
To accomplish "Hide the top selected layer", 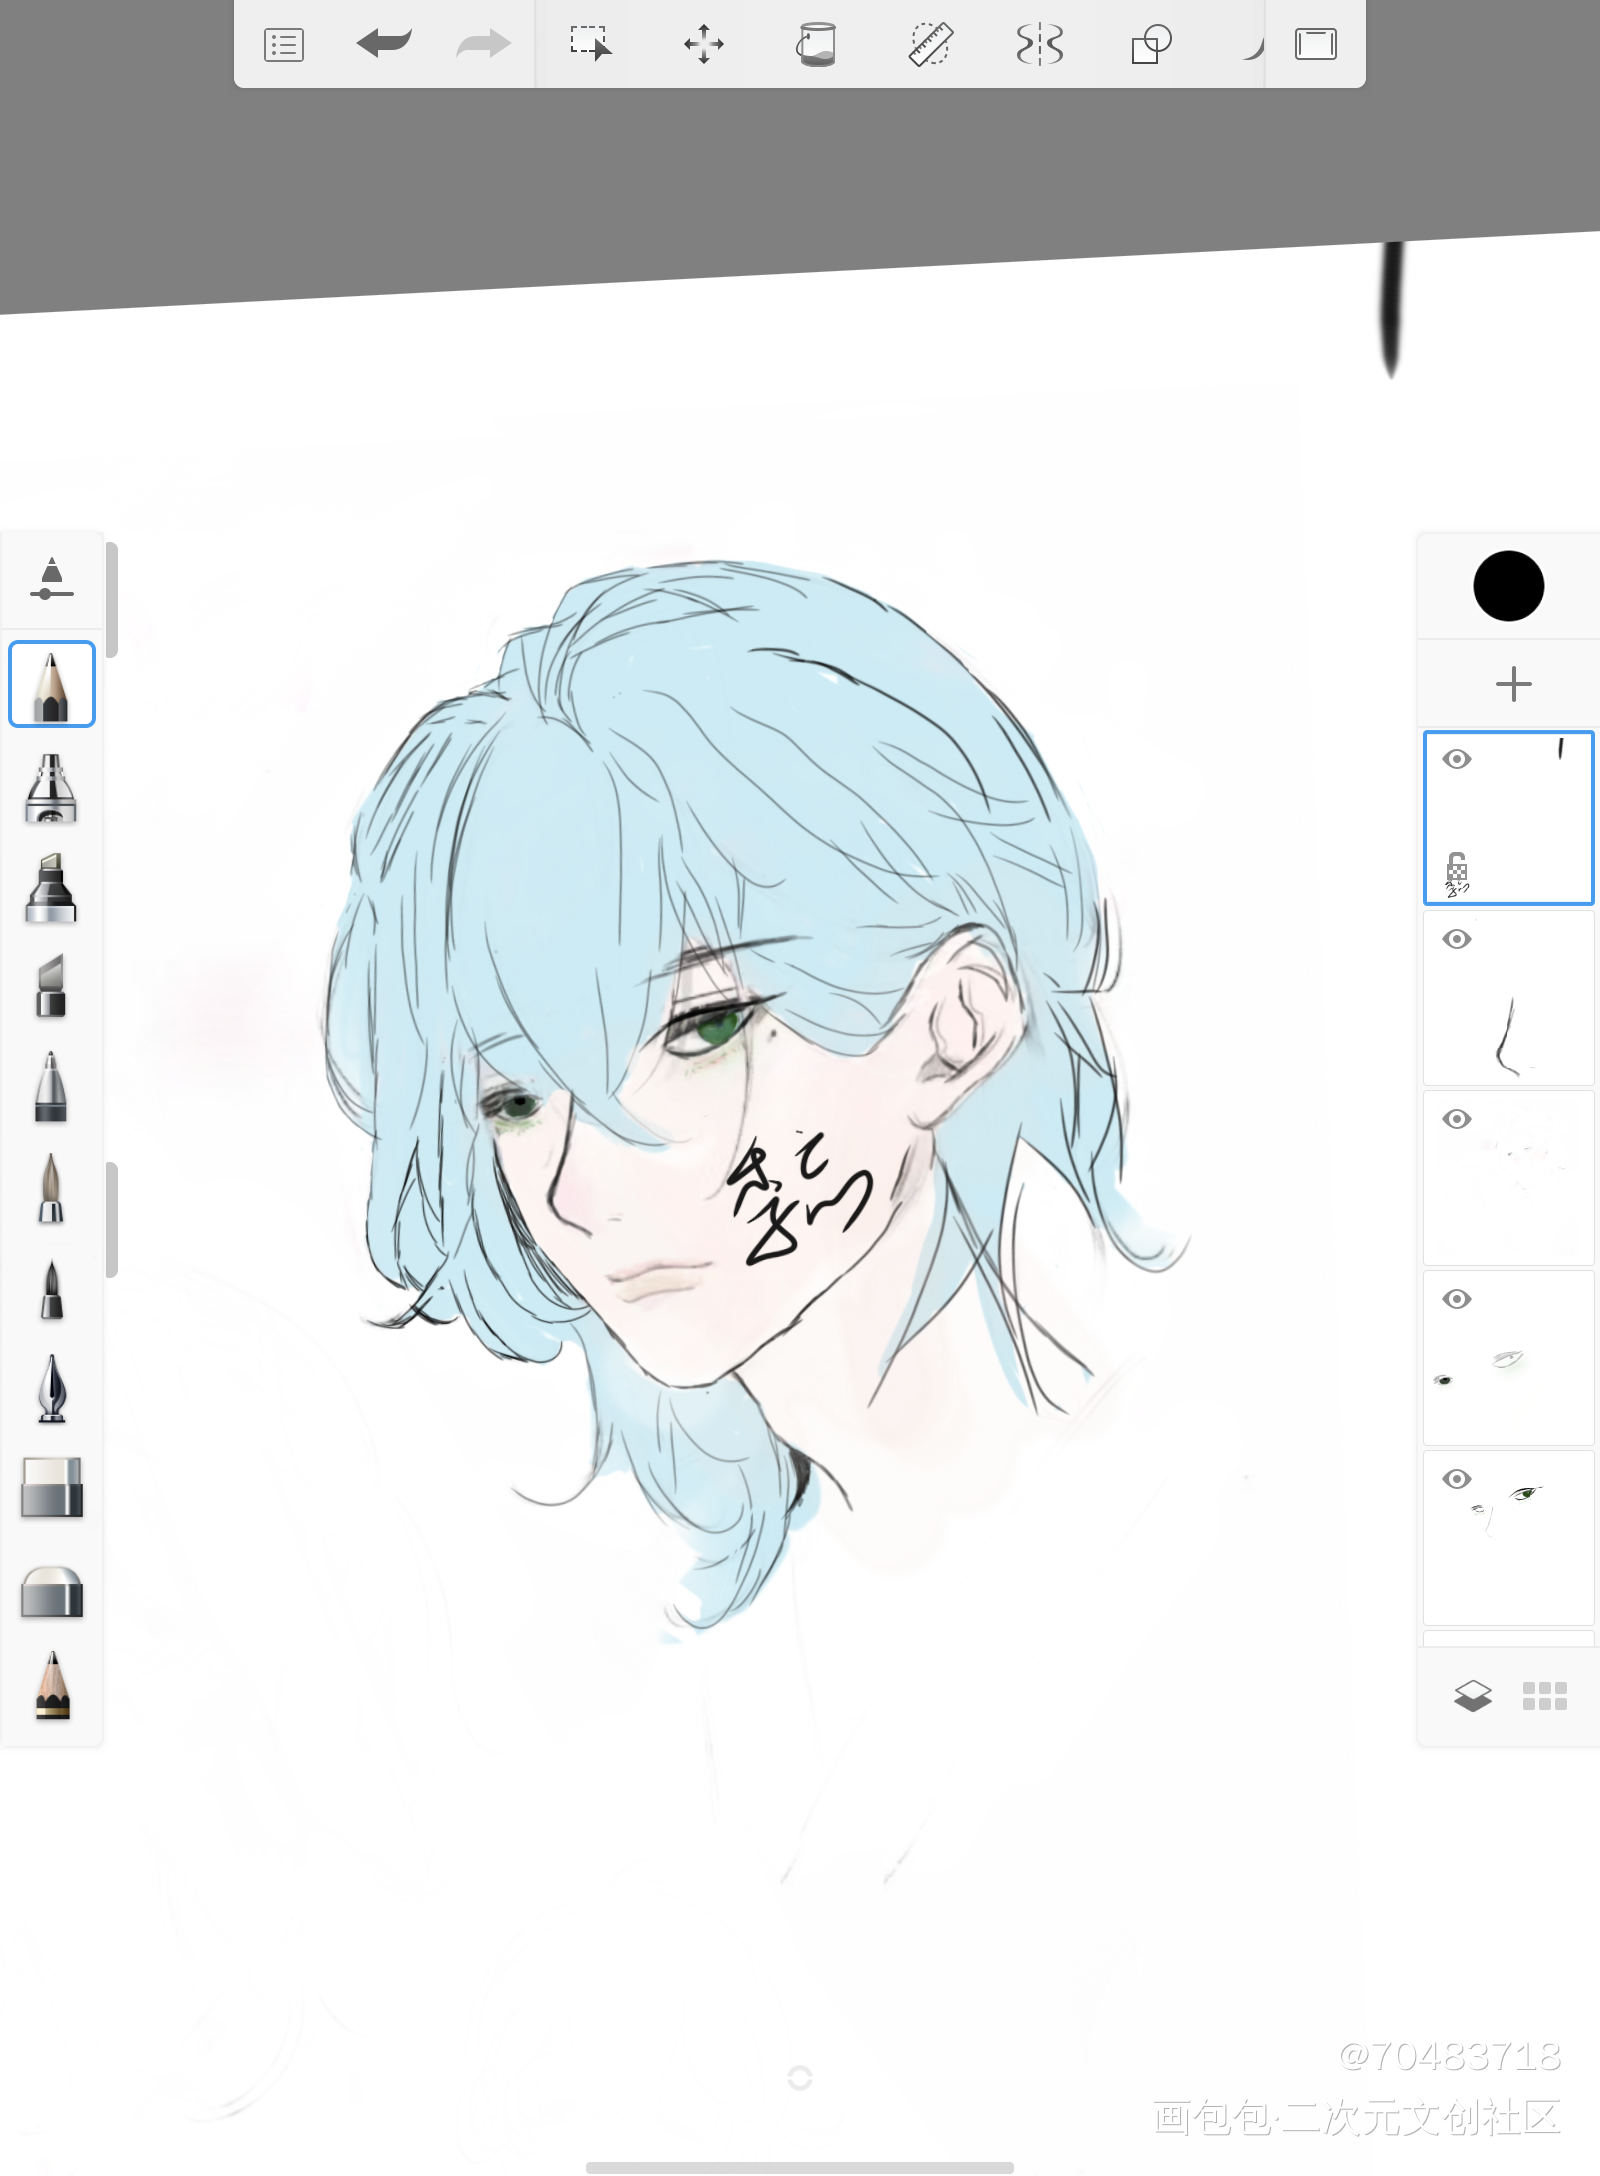I will pos(1457,759).
